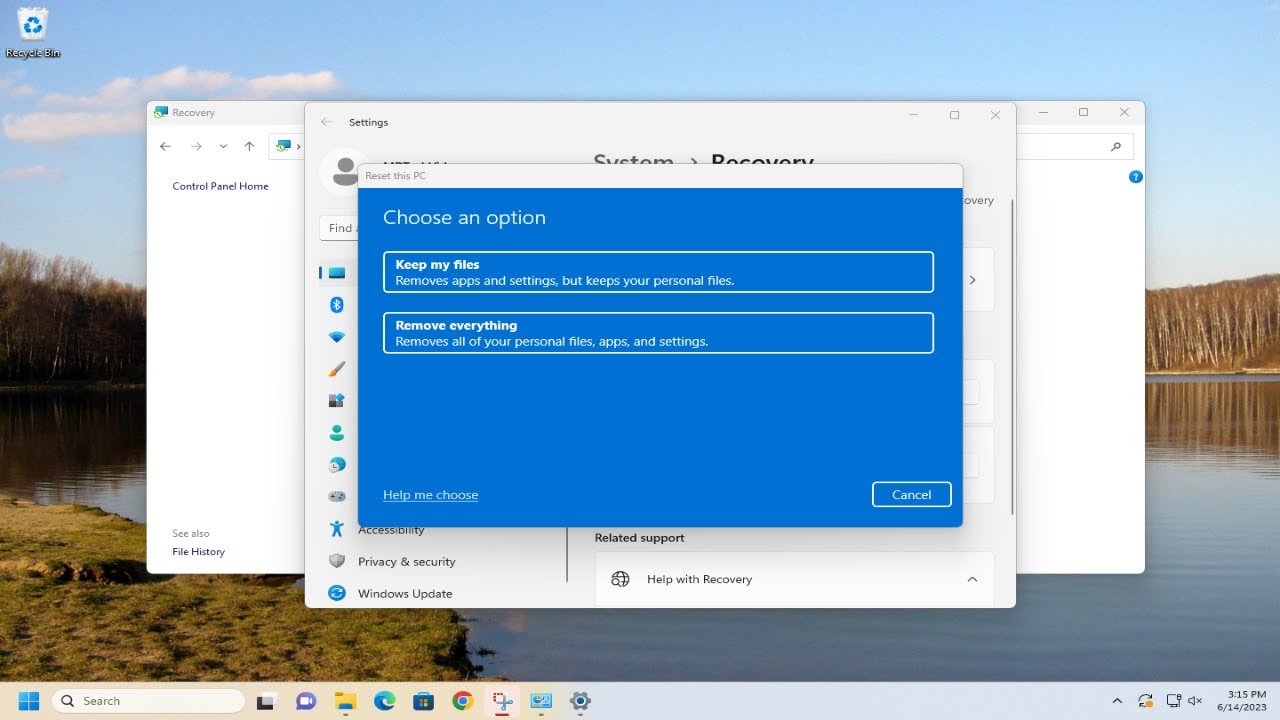Open Control Panel Home link

220,186
